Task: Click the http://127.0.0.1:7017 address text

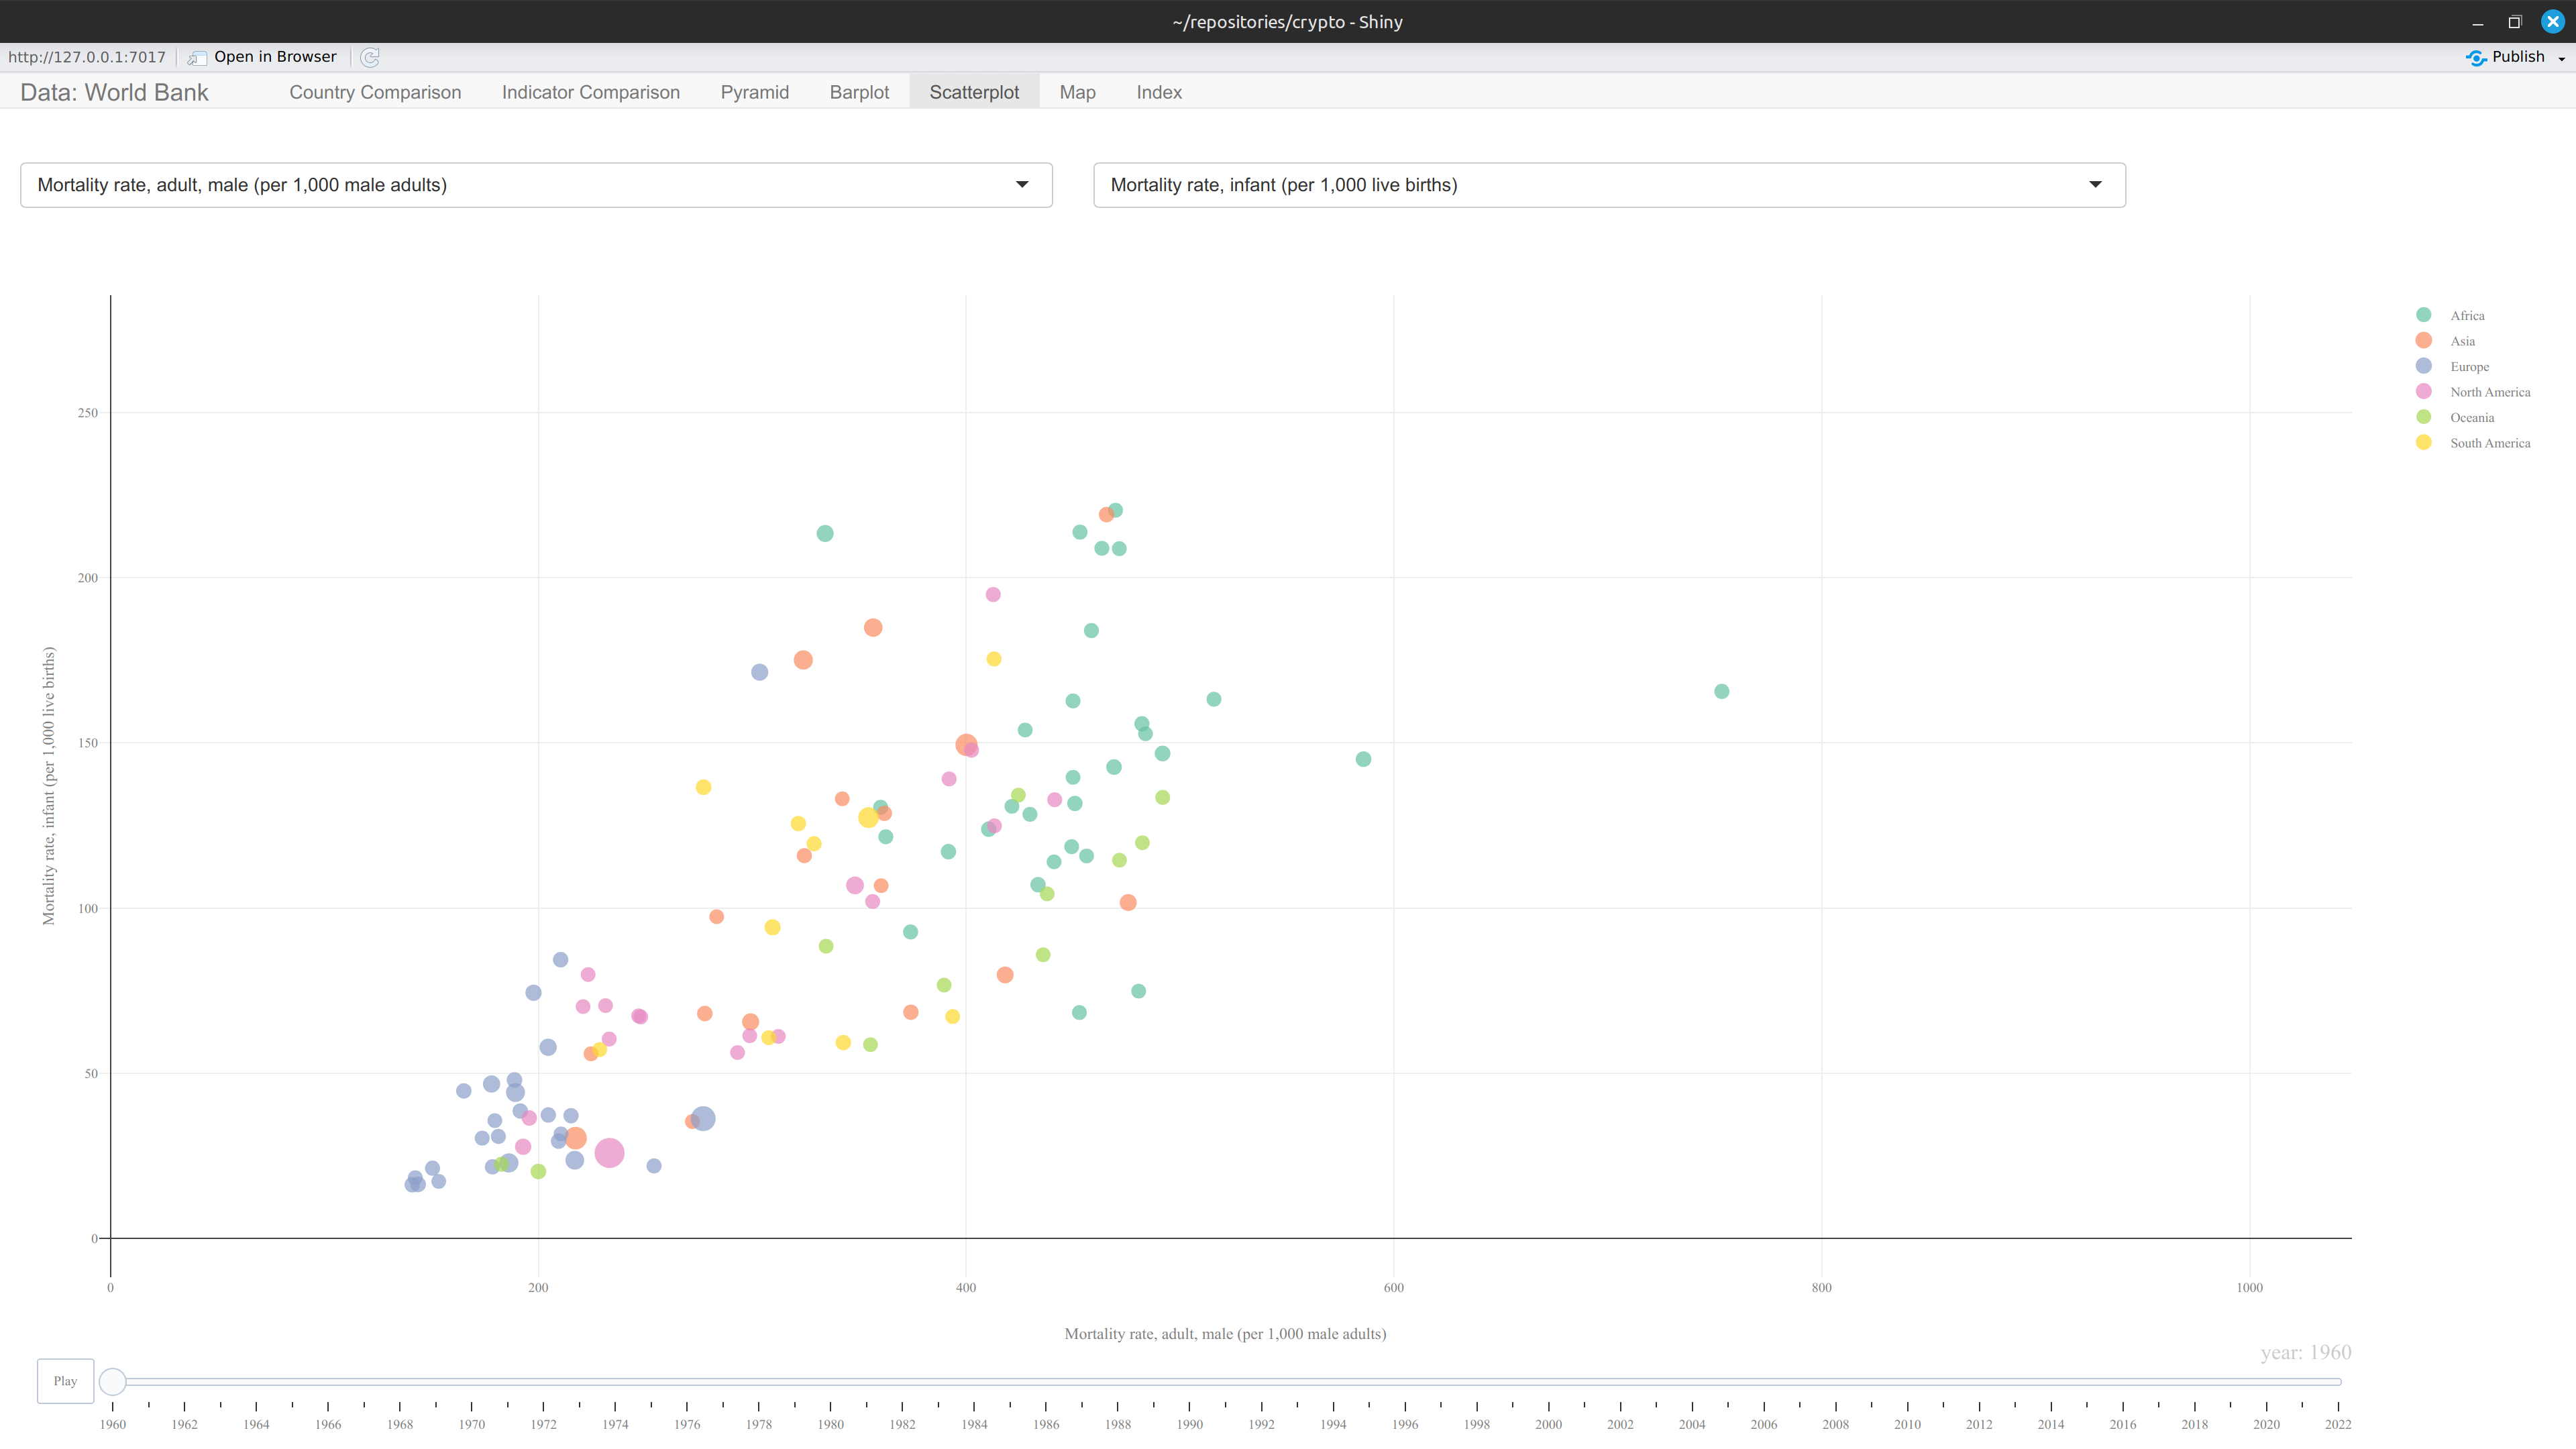Action: [x=87, y=57]
